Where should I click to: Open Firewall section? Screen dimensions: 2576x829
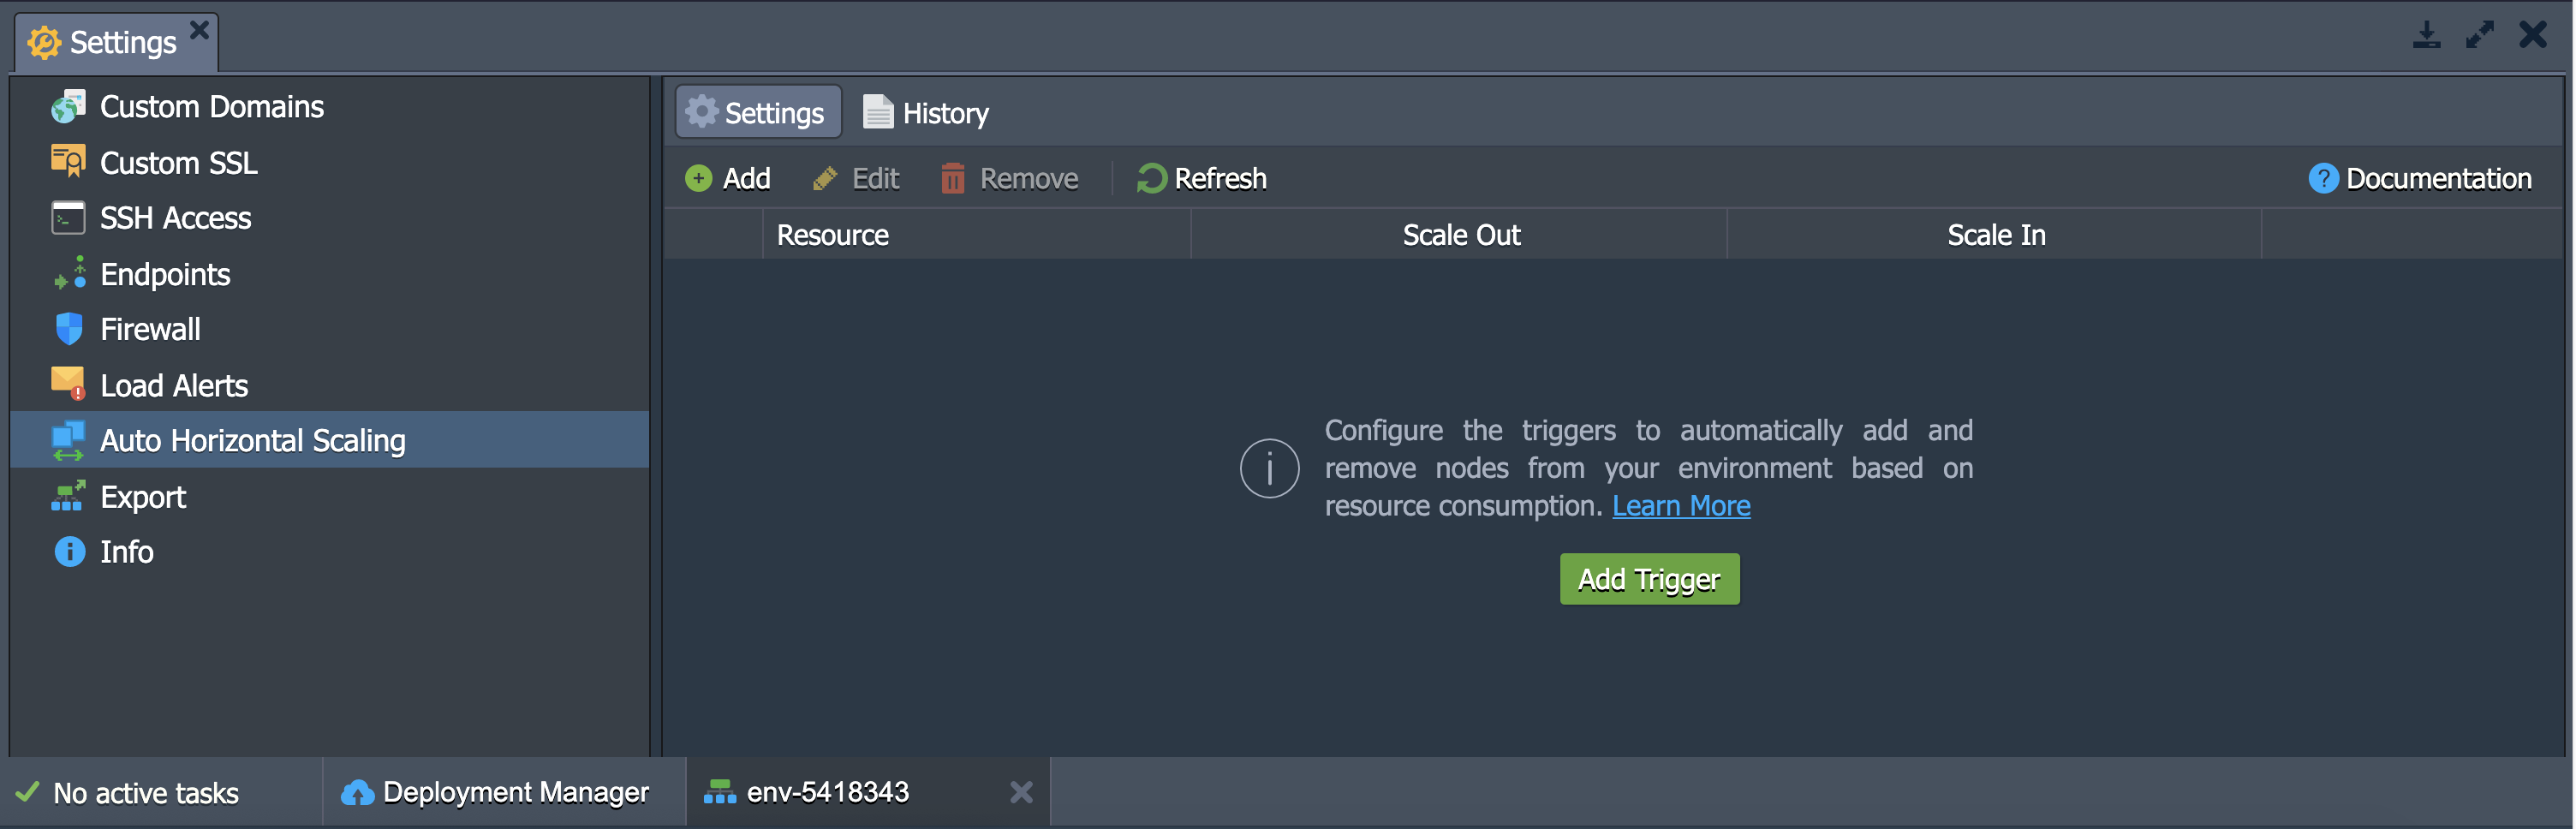pos(150,329)
